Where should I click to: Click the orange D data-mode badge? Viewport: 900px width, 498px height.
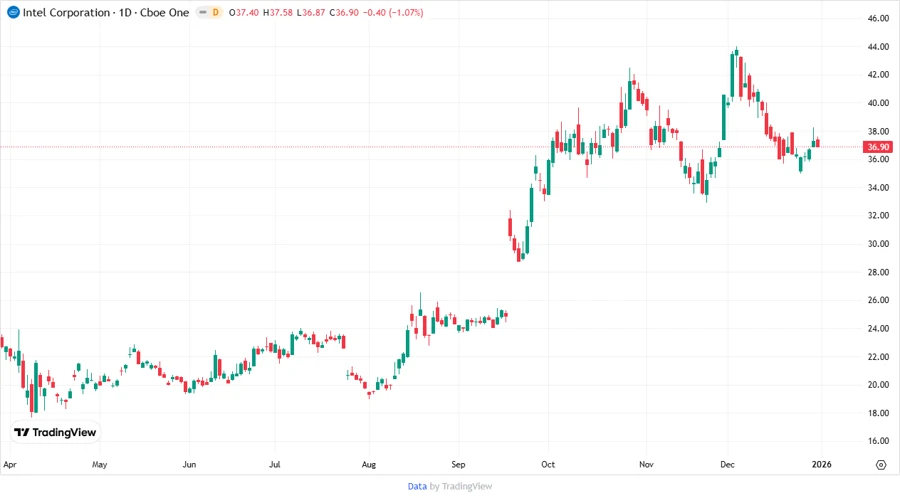[x=216, y=12]
